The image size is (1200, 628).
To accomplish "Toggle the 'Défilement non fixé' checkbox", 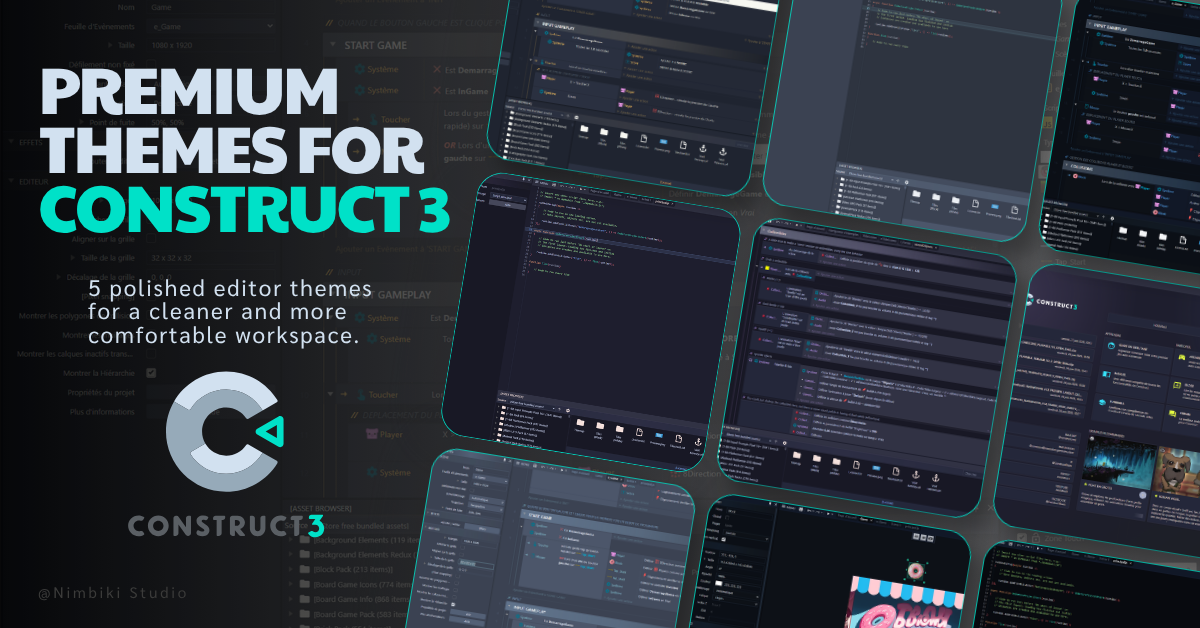I will click(151, 65).
